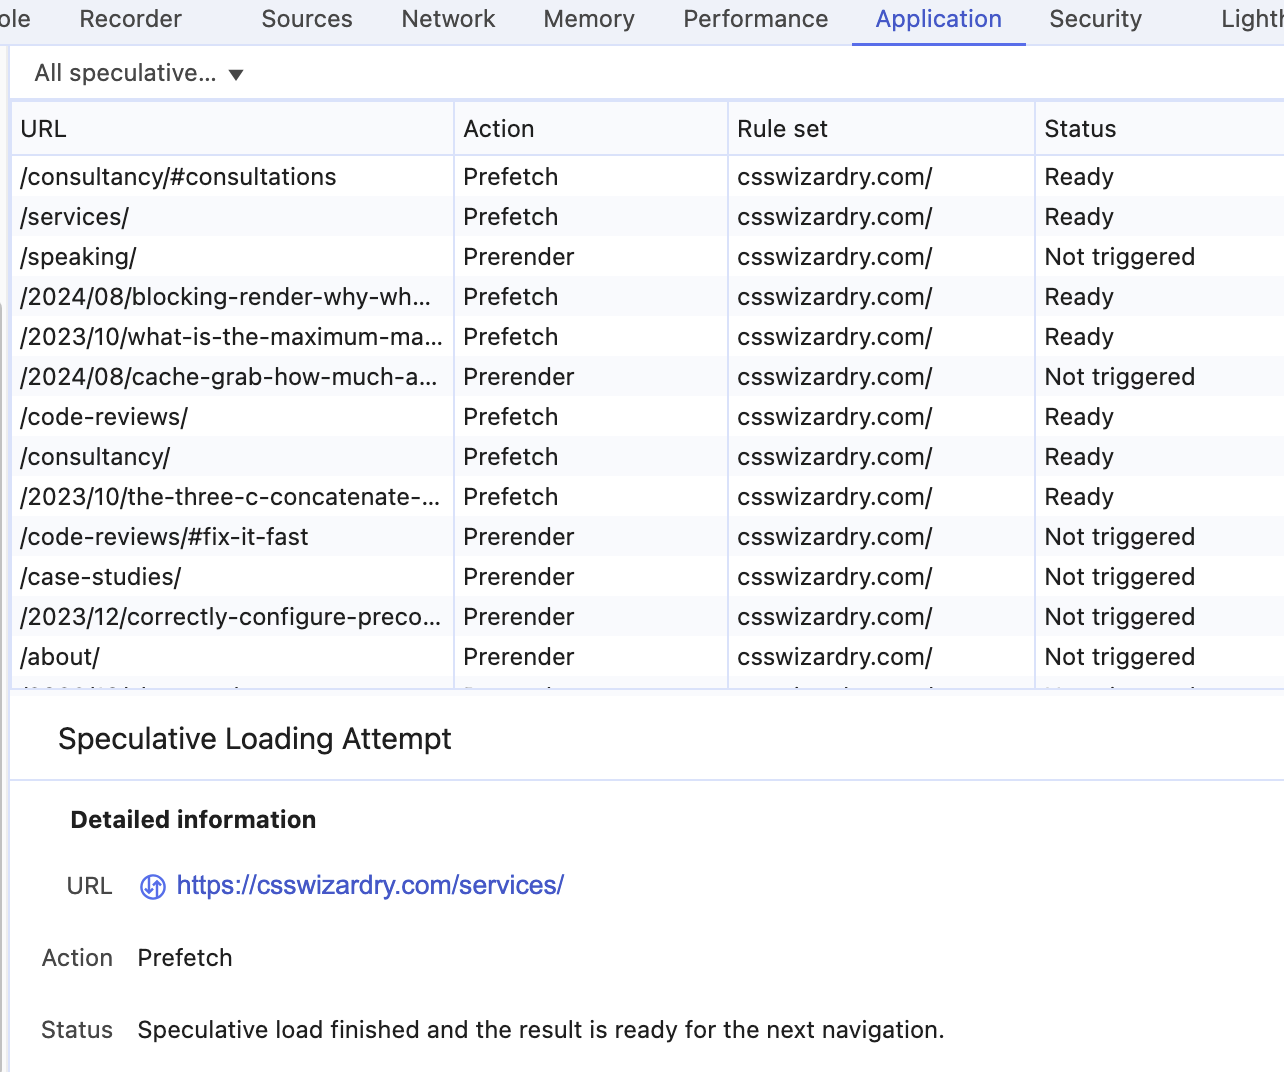Open the Network tab

pos(448,19)
